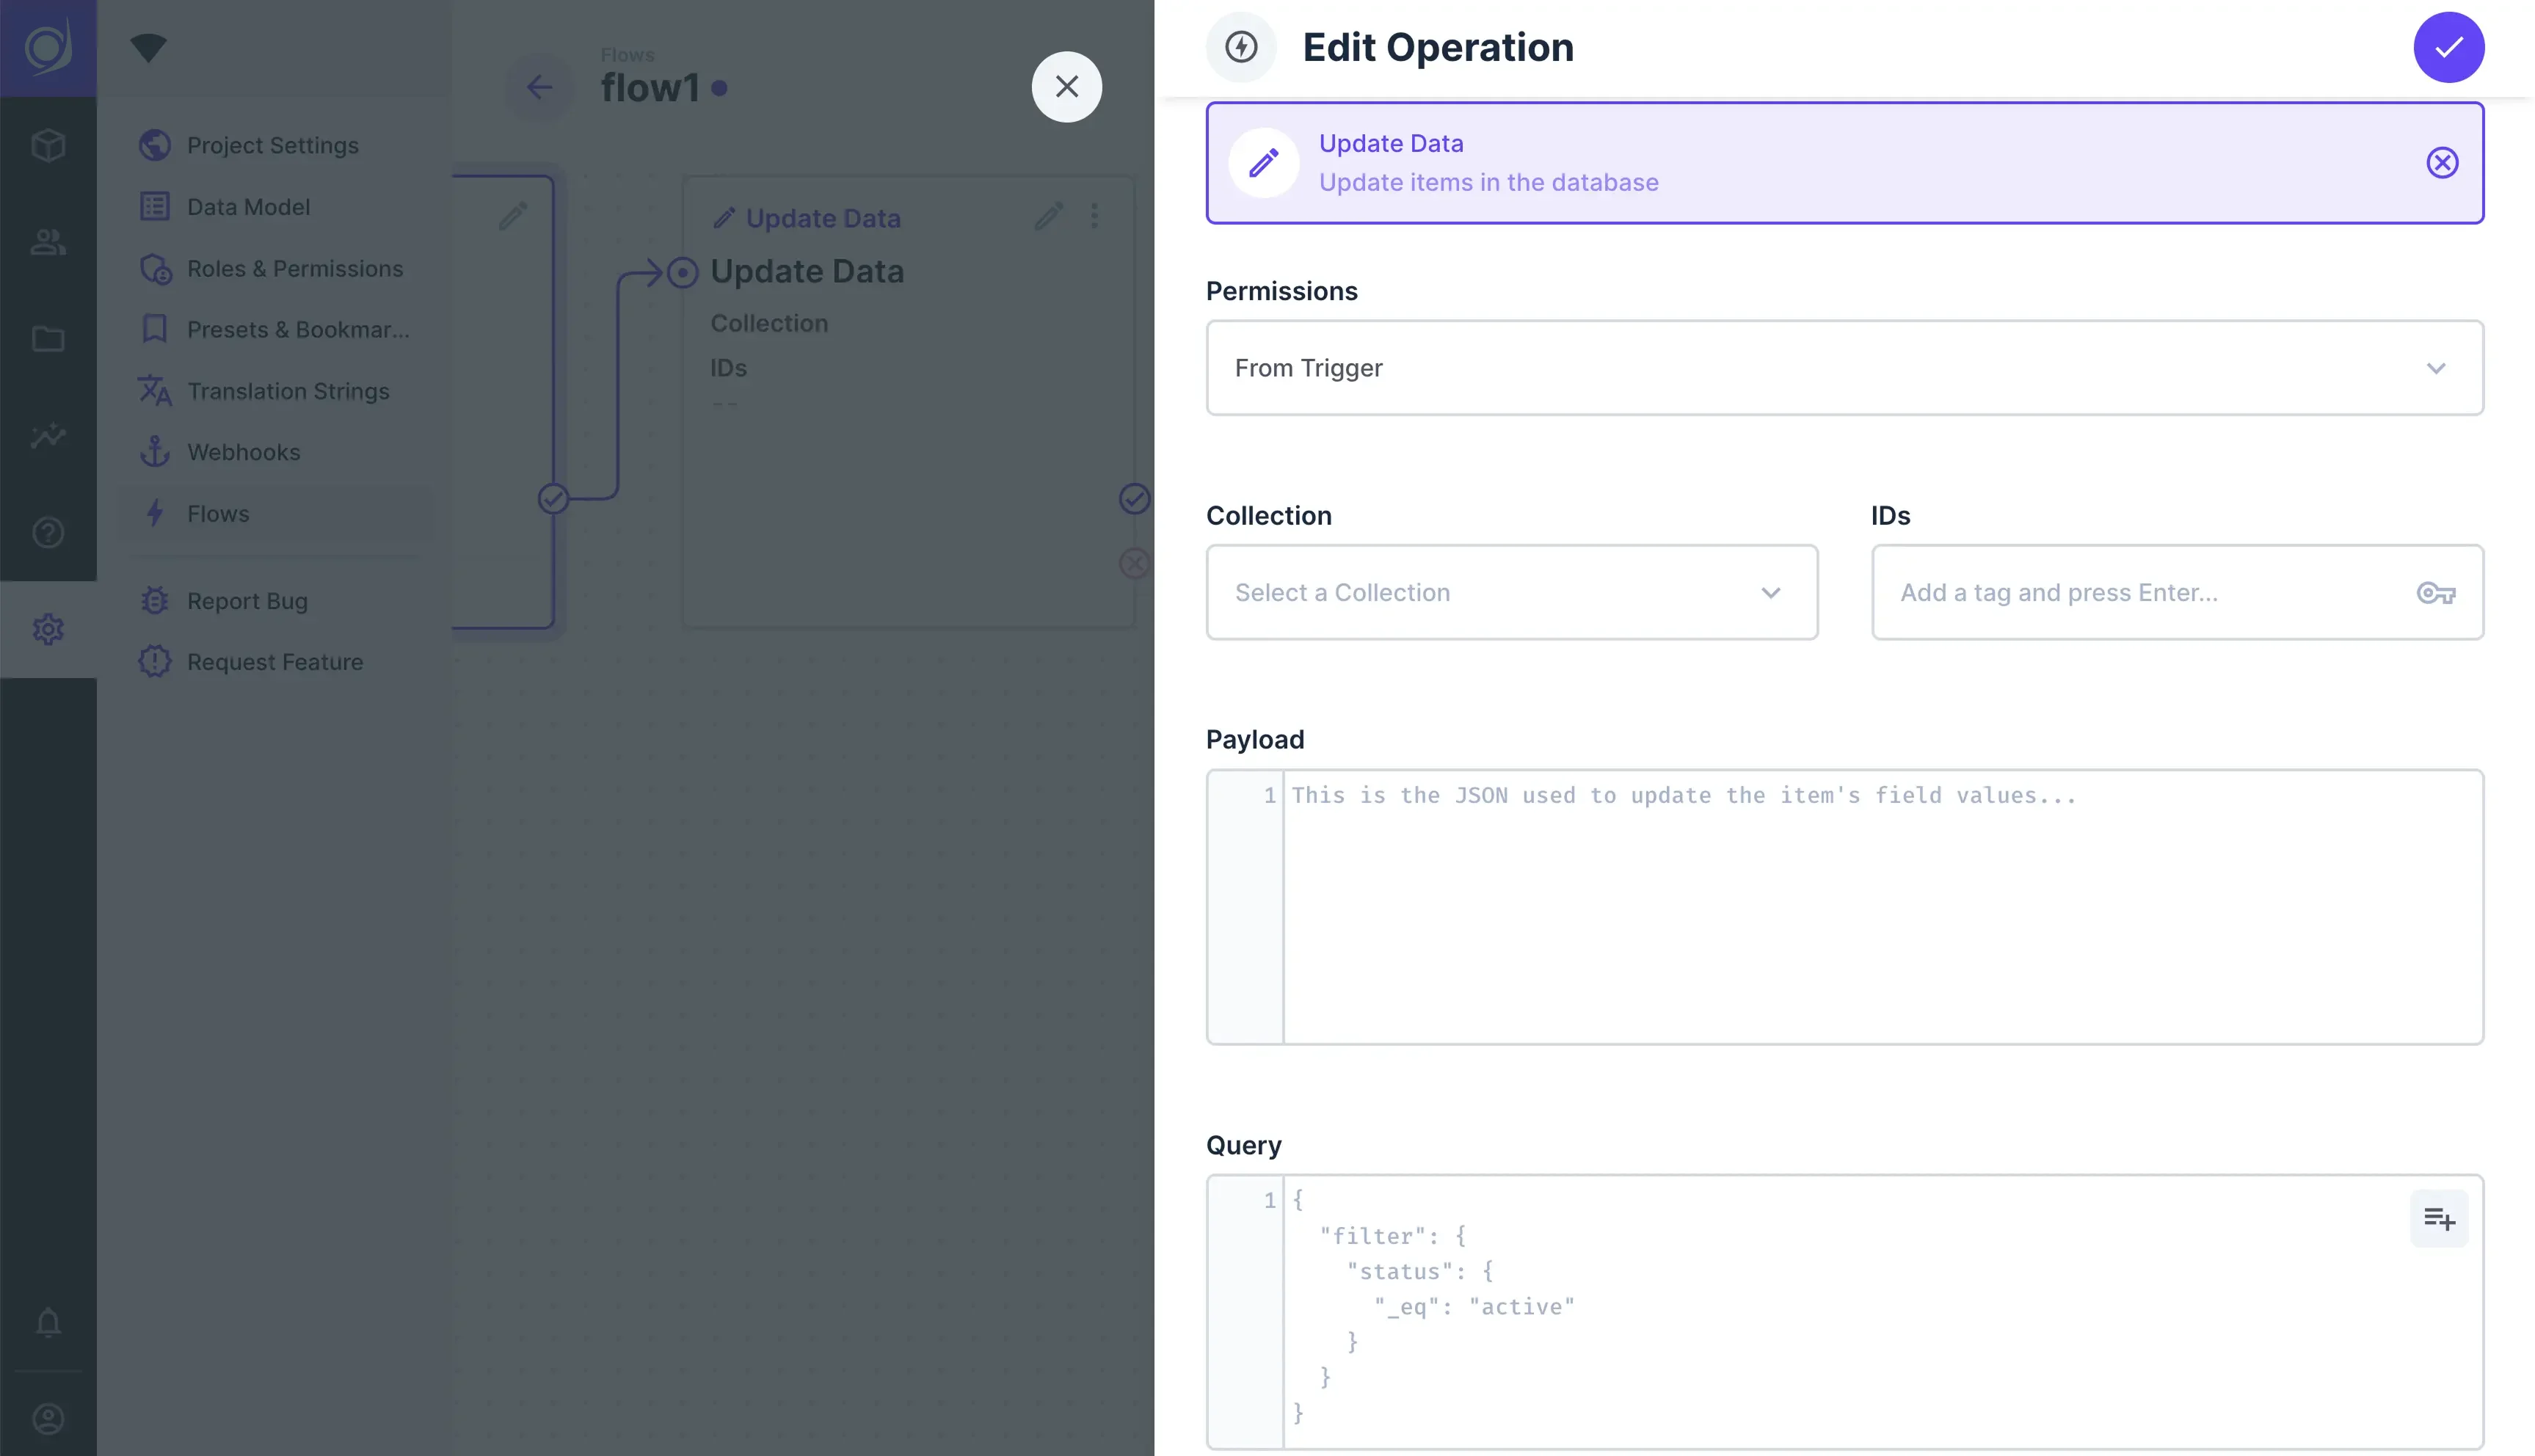Viewport: 2535px width, 1456px height.
Task: Open the Select a Collection dropdown
Action: coord(1511,593)
